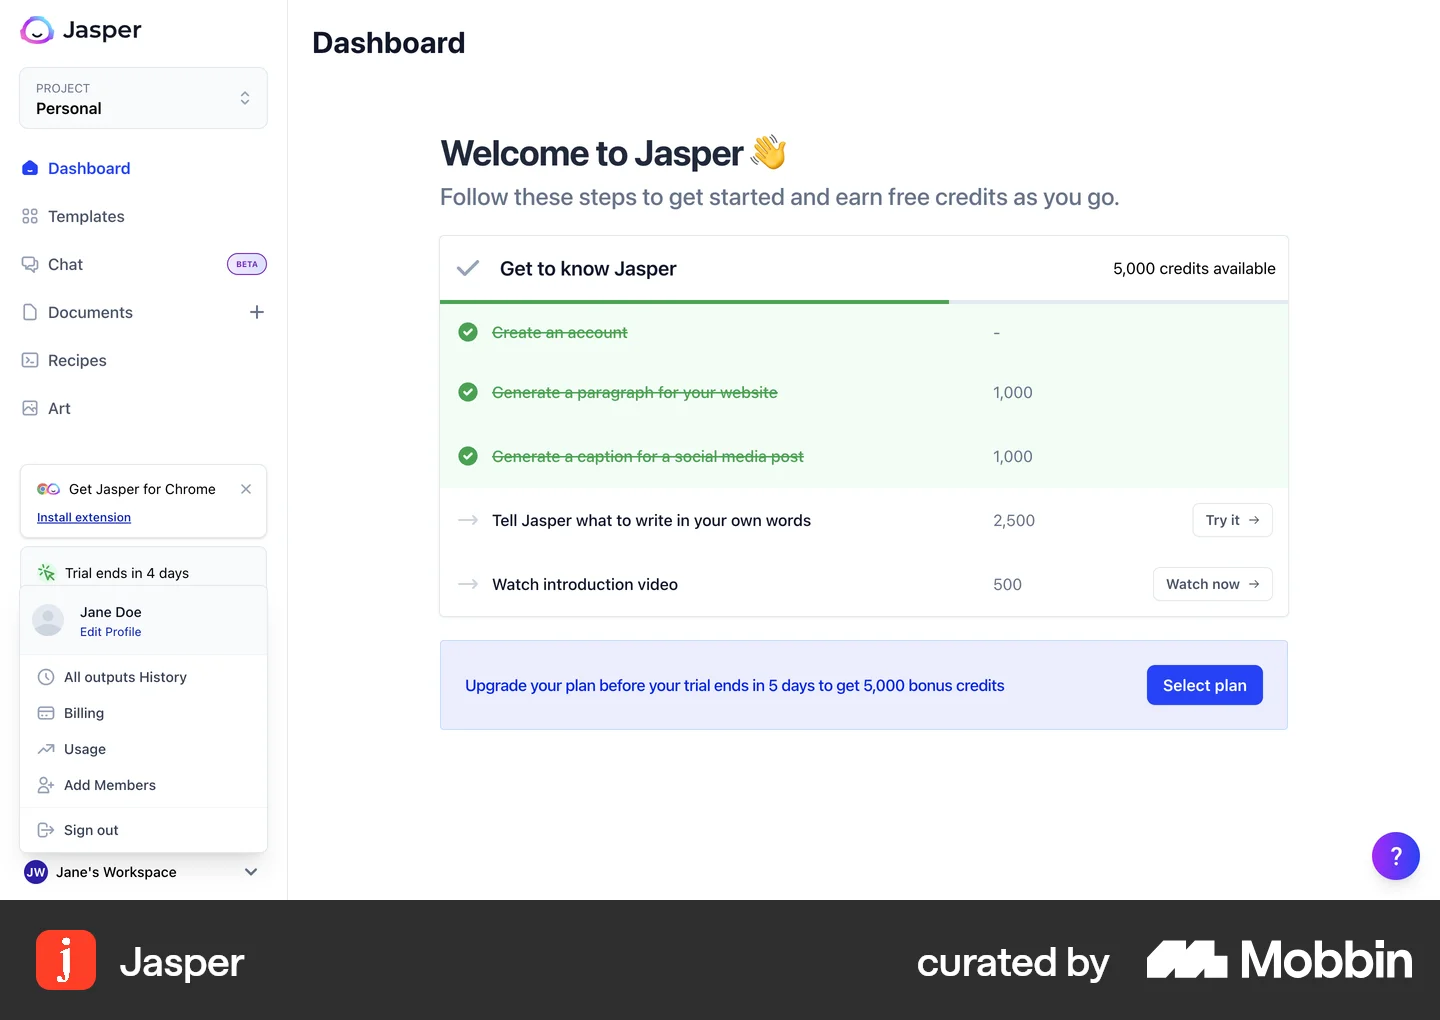The height and width of the screenshot is (1020, 1440).
Task: Click the Recipes terminal icon
Action: click(x=30, y=360)
